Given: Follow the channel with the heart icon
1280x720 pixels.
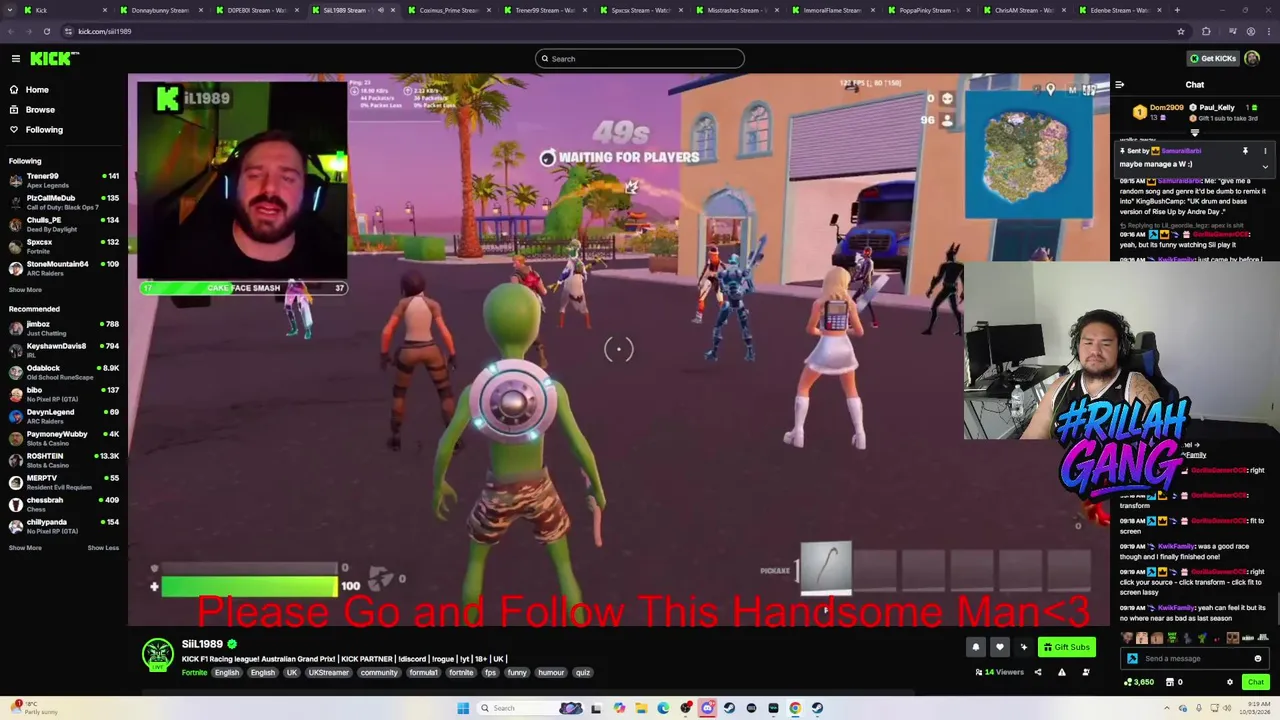Looking at the screenshot, I should pyautogui.click(x=999, y=647).
